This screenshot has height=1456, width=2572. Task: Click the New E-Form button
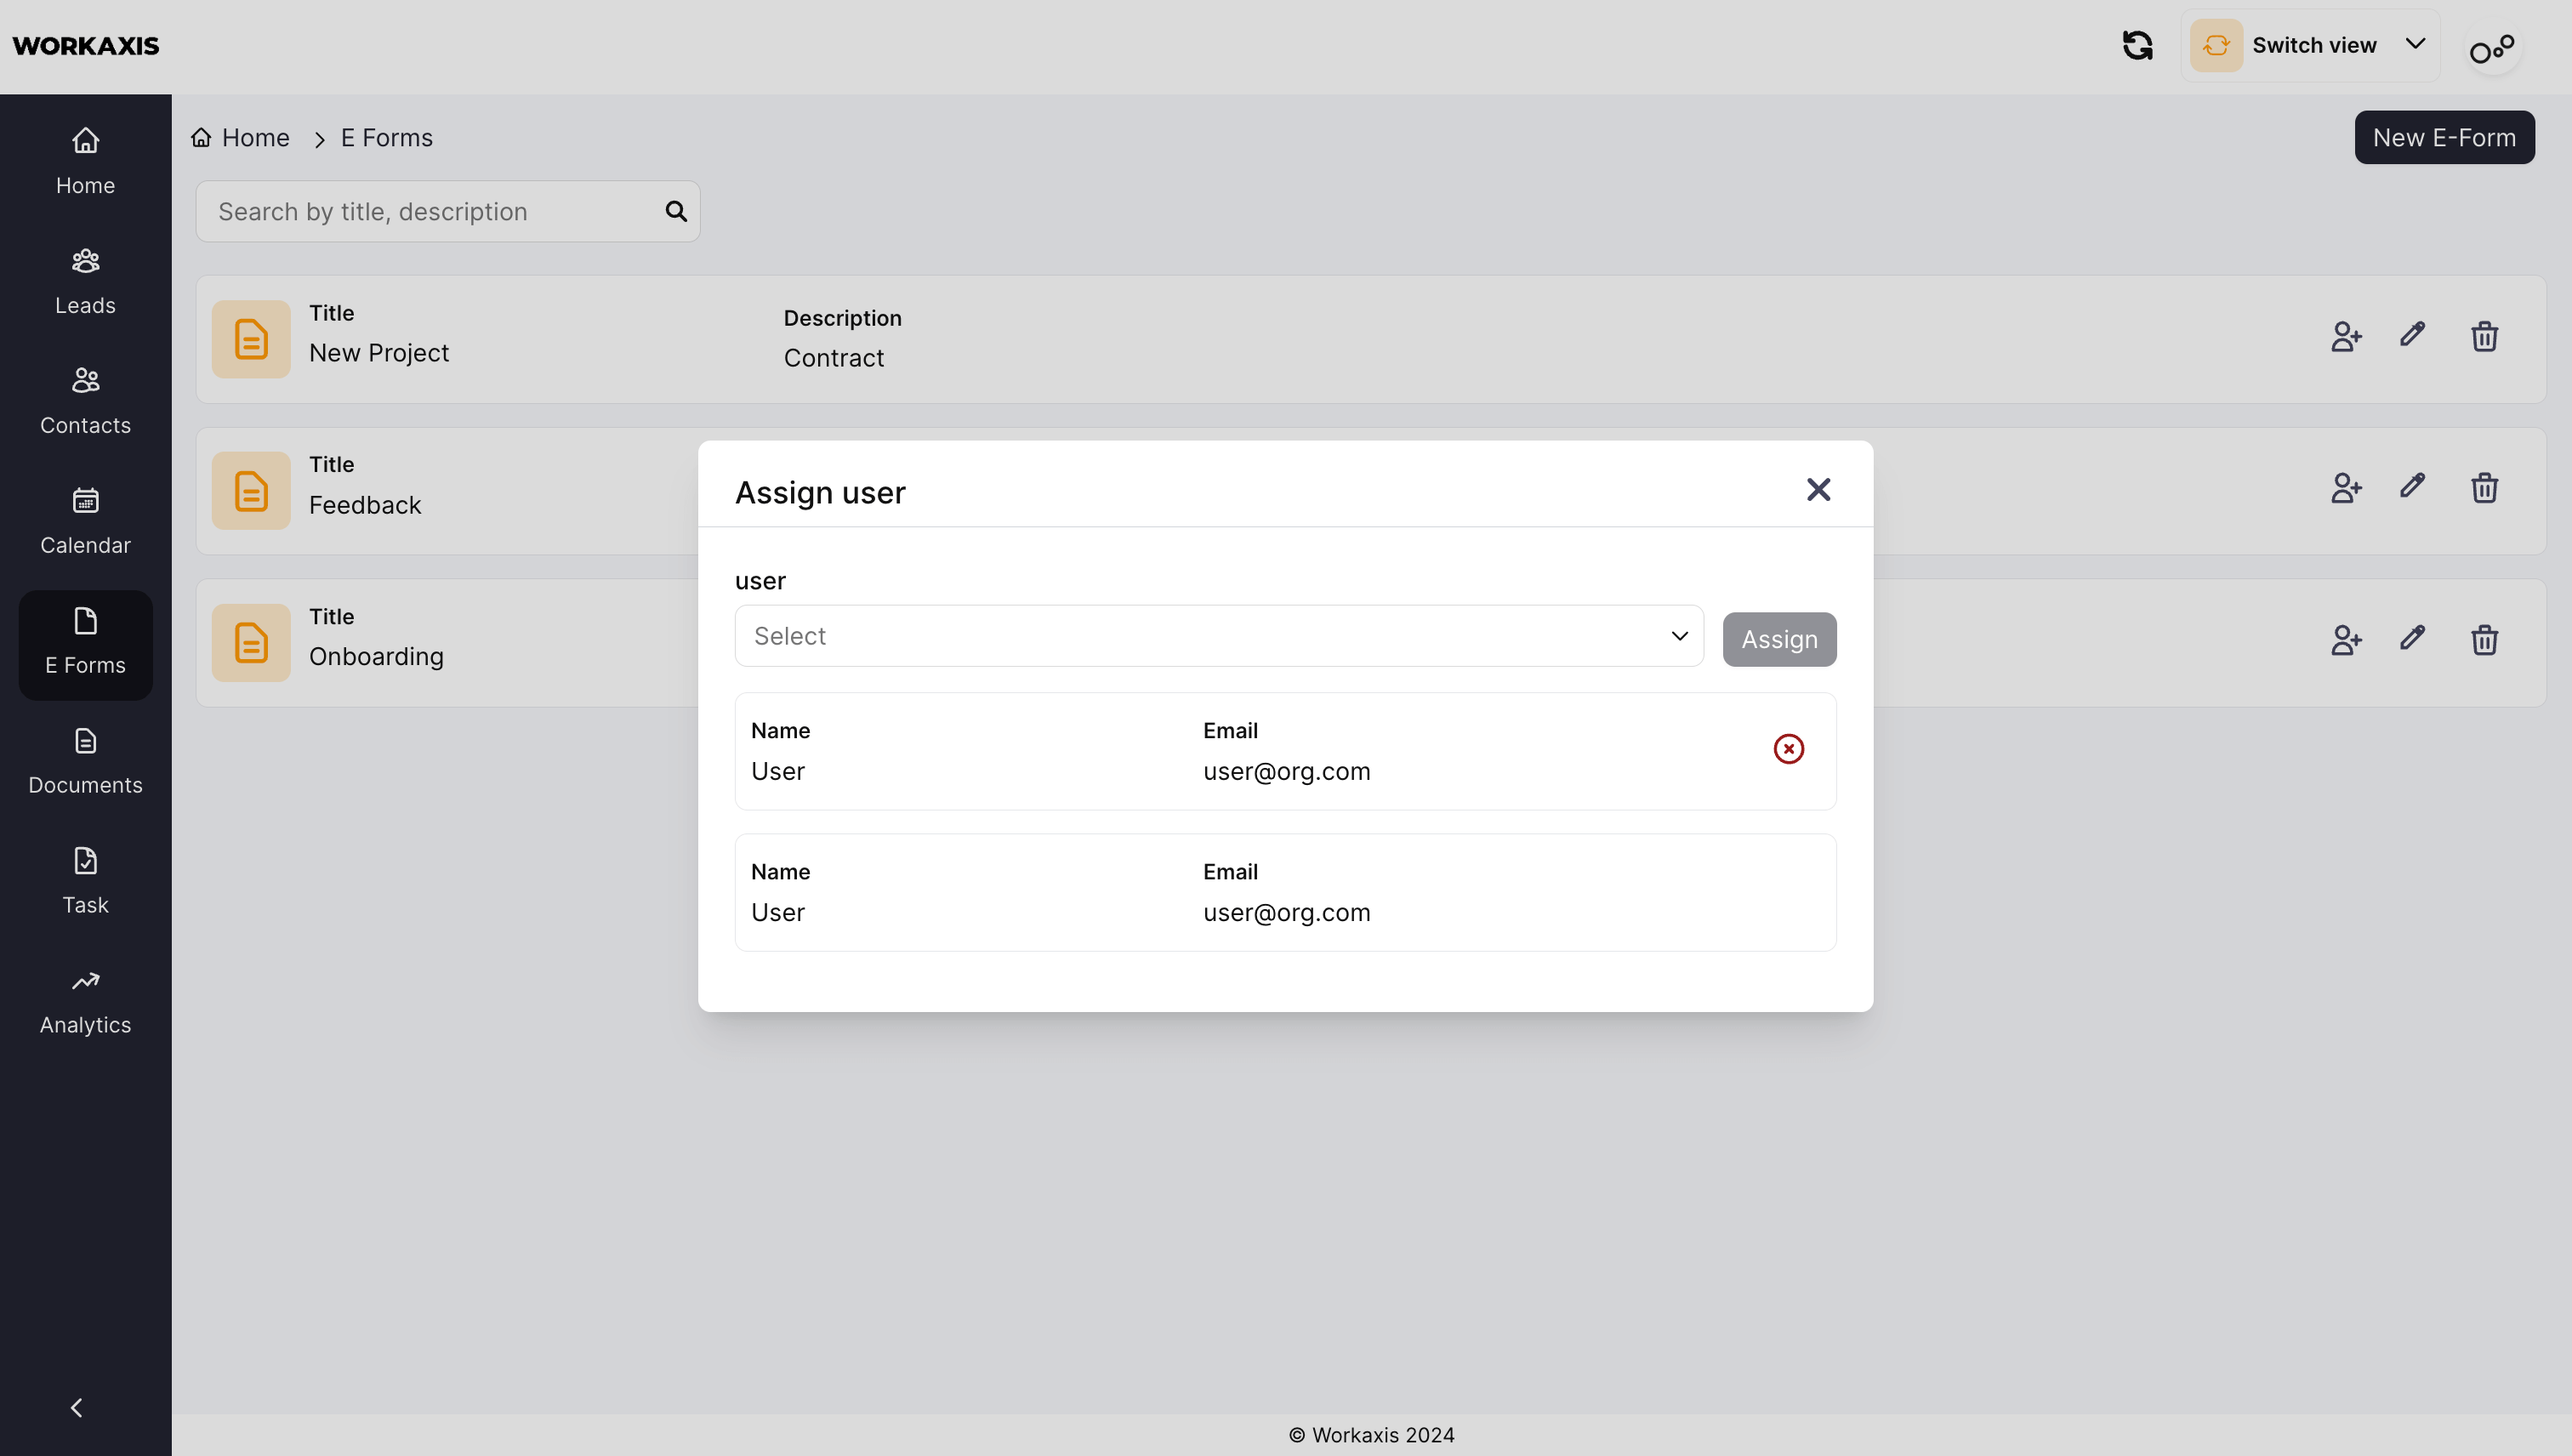pos(2443,138)
